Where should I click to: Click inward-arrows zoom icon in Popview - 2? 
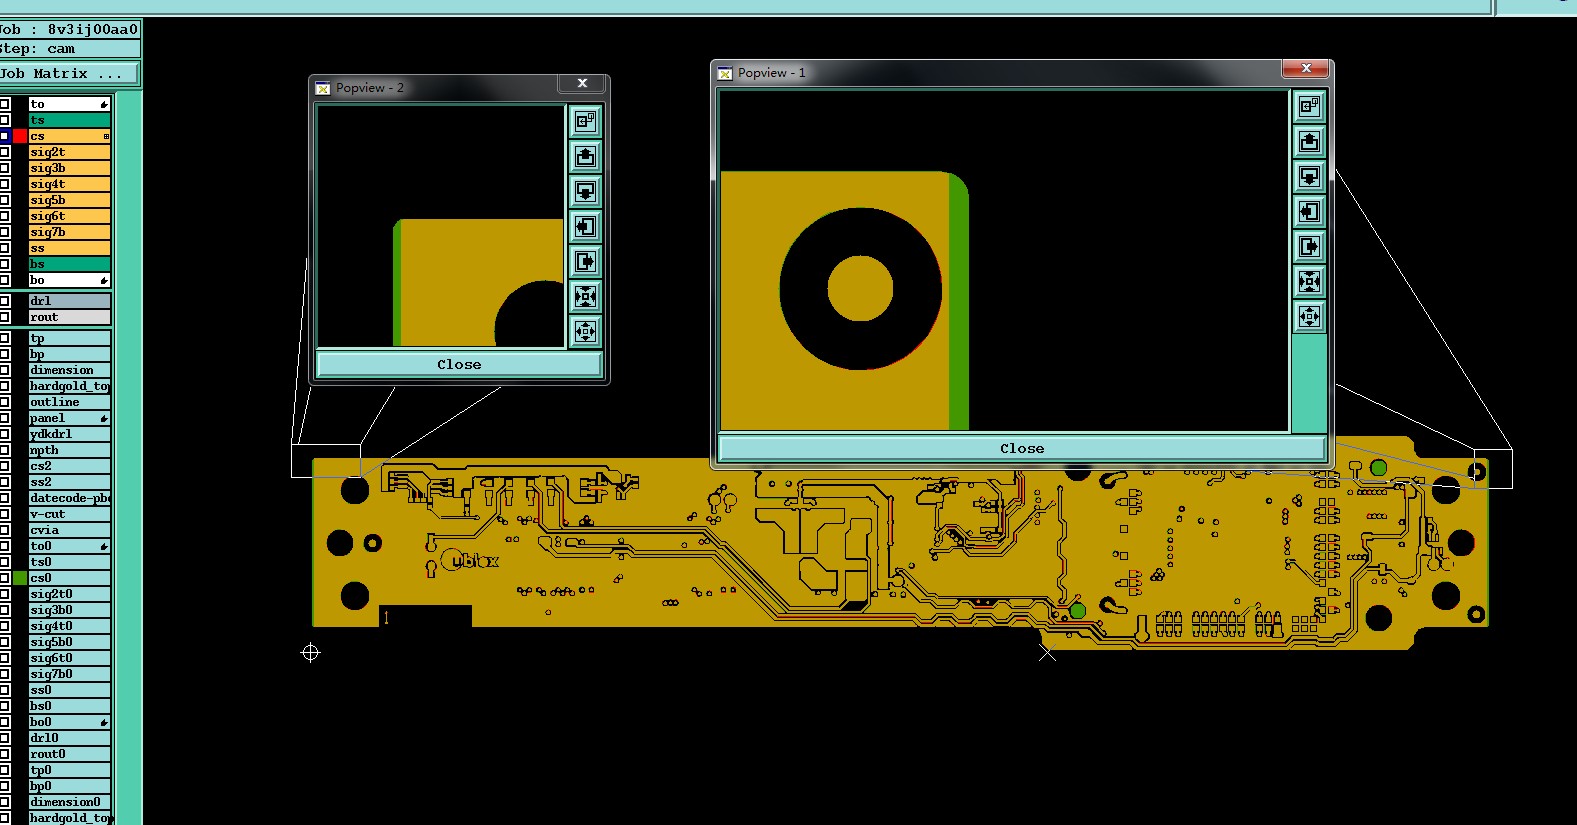(x=585, y=296)
